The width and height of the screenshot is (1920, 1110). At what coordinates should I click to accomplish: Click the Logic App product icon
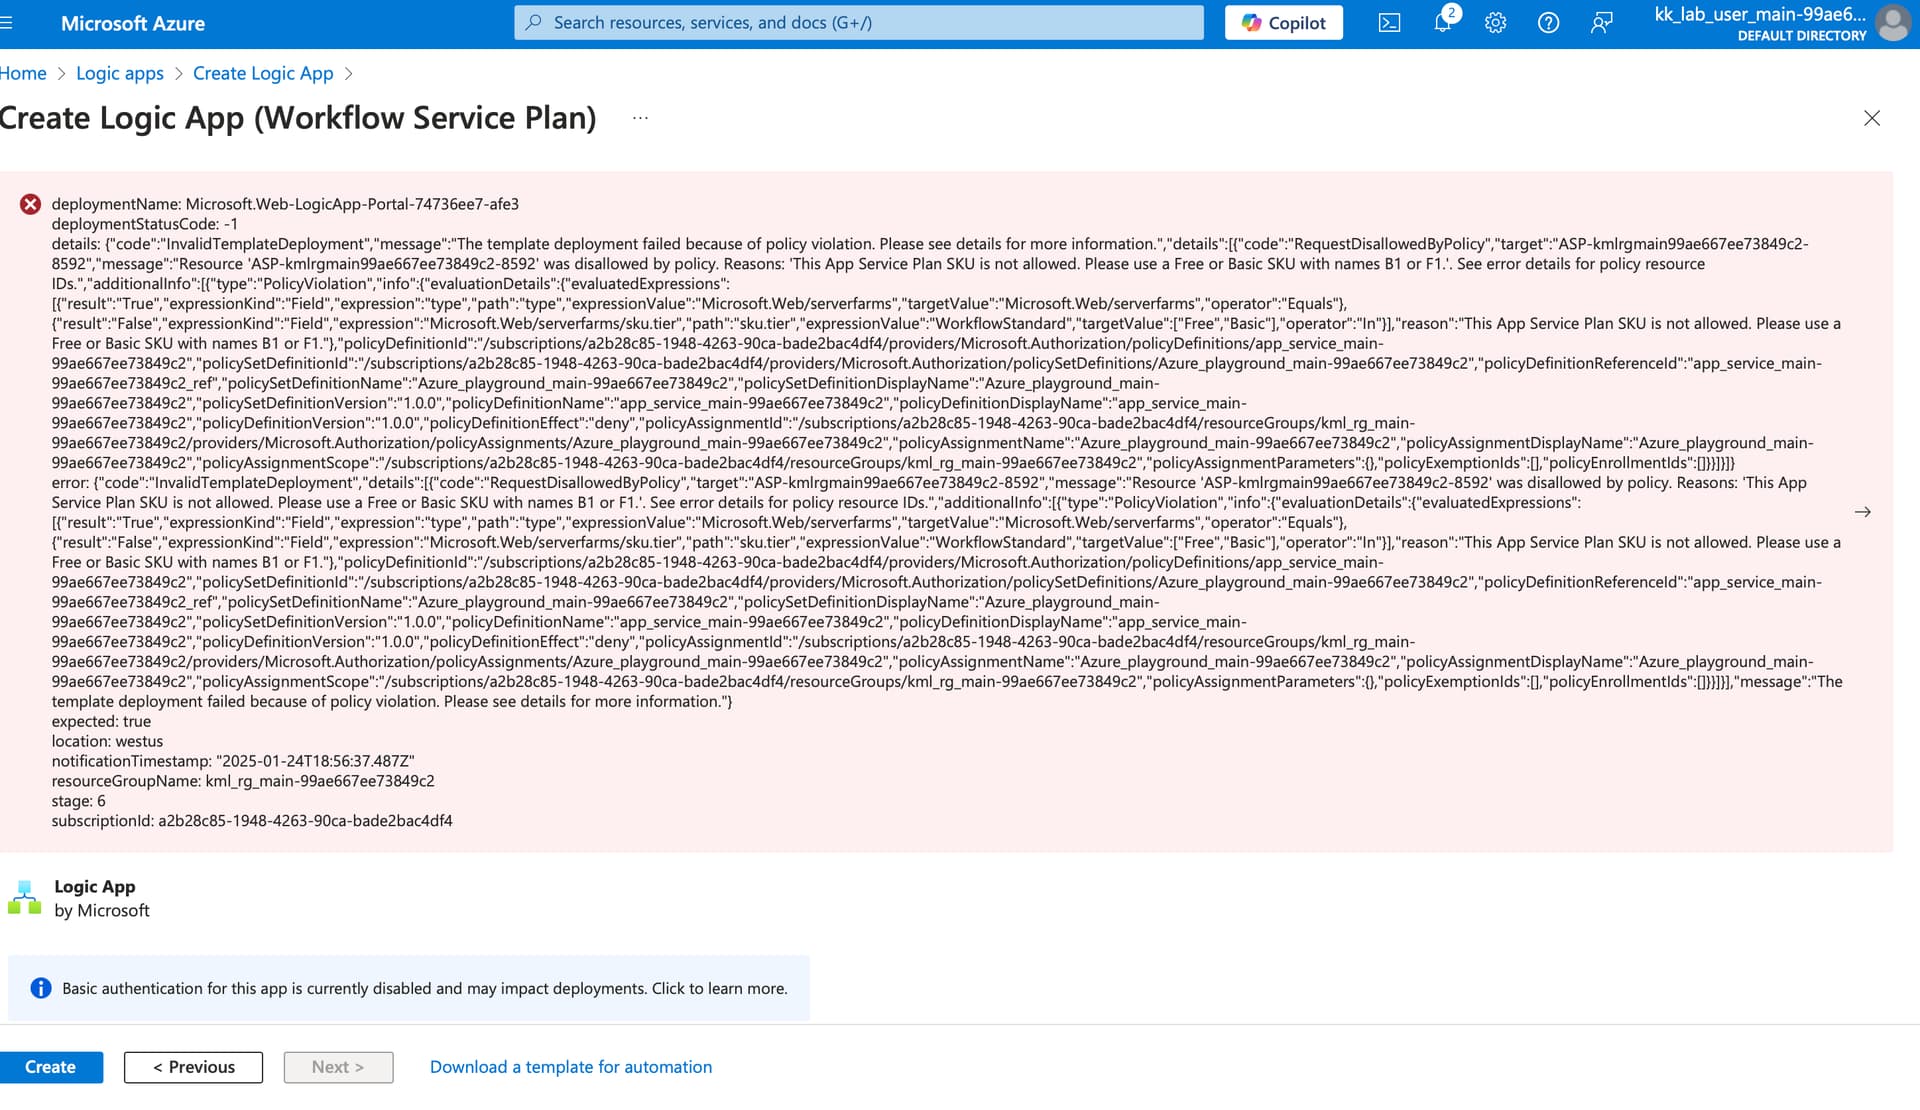point(24,898)
